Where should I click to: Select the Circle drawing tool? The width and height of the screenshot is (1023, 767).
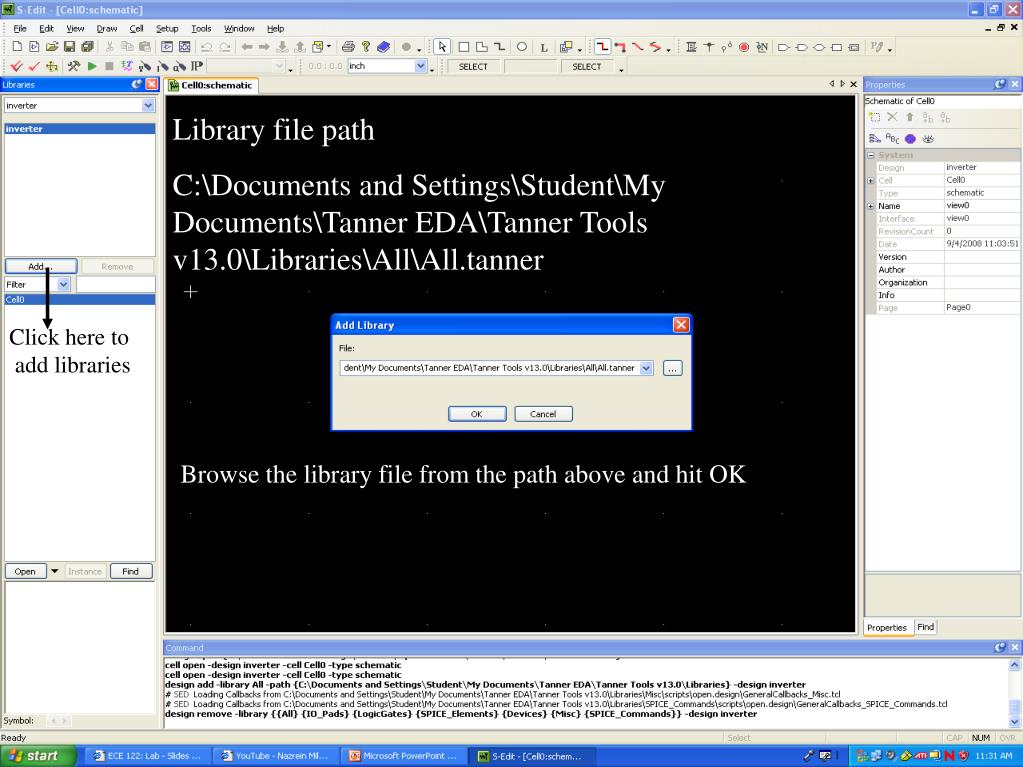point(522,47)
